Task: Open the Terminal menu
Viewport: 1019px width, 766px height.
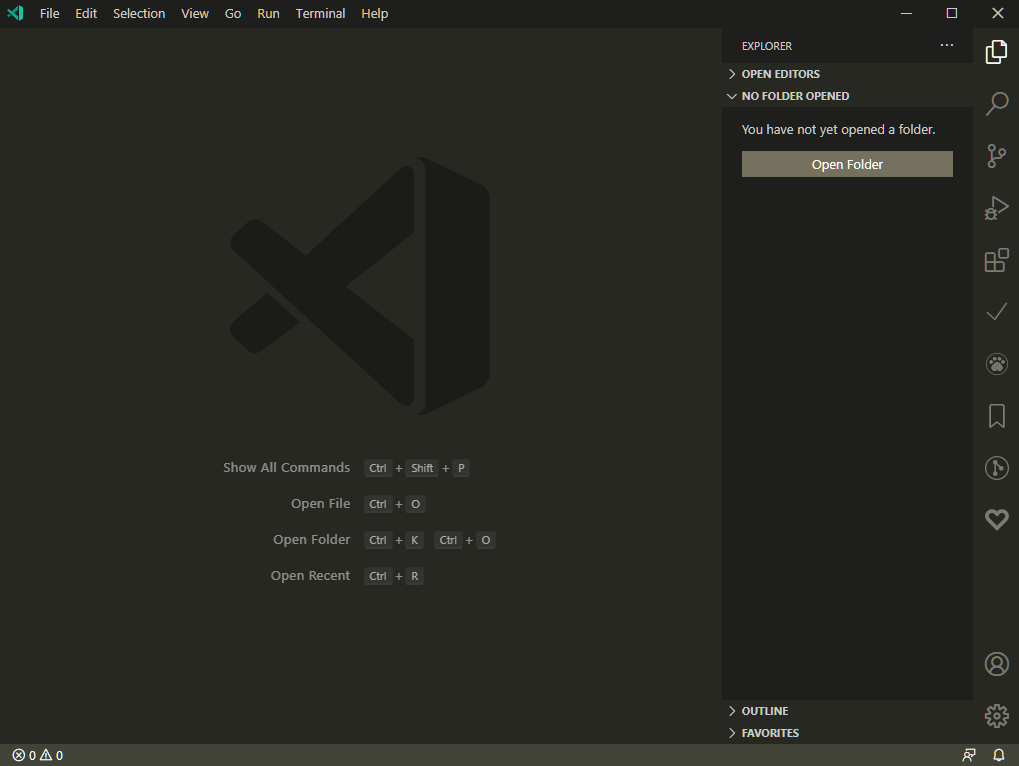Action: [x=320, y=13]
